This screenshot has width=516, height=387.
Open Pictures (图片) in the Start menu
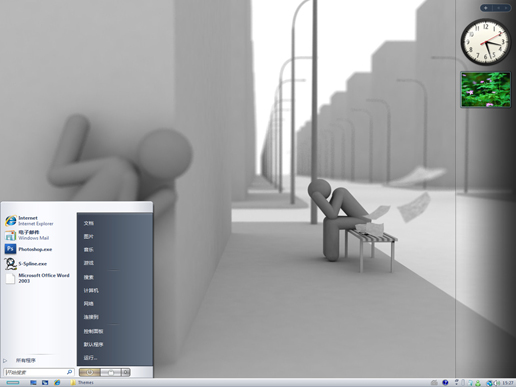click(89, 236)
